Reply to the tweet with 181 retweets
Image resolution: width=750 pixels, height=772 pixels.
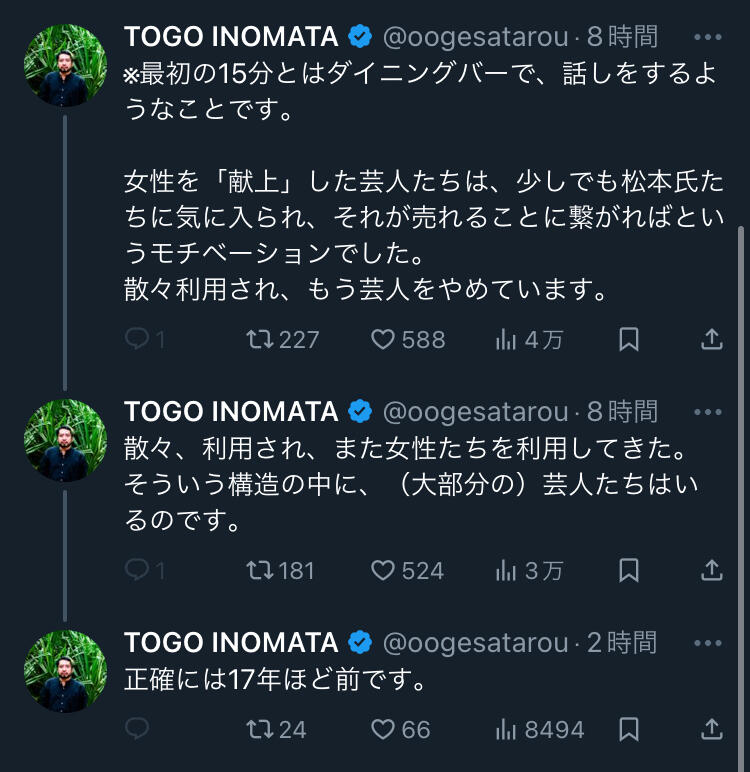click(x=137, y=570)
